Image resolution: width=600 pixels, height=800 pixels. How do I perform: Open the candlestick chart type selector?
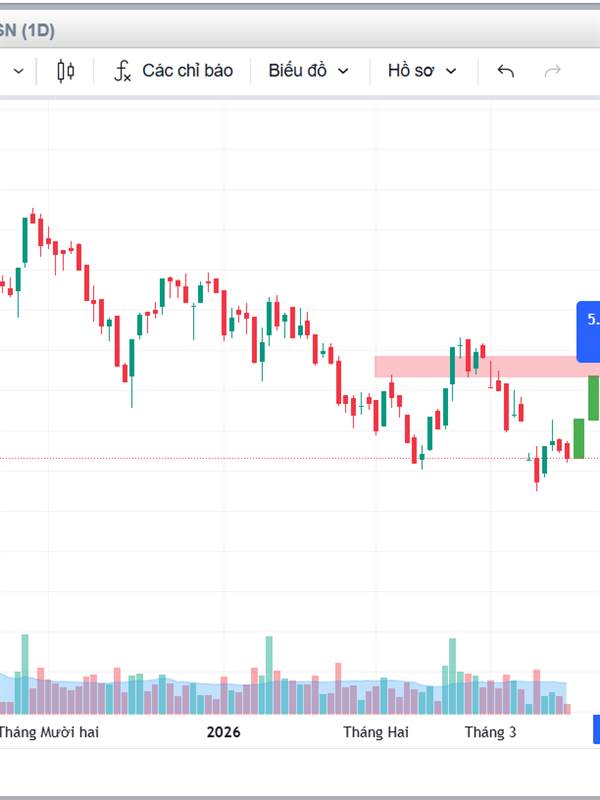pos(66,71)
